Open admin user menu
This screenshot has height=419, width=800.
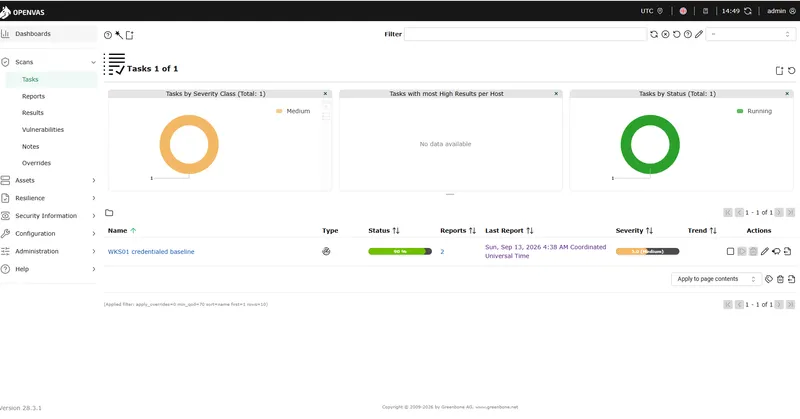click(781, 11)
